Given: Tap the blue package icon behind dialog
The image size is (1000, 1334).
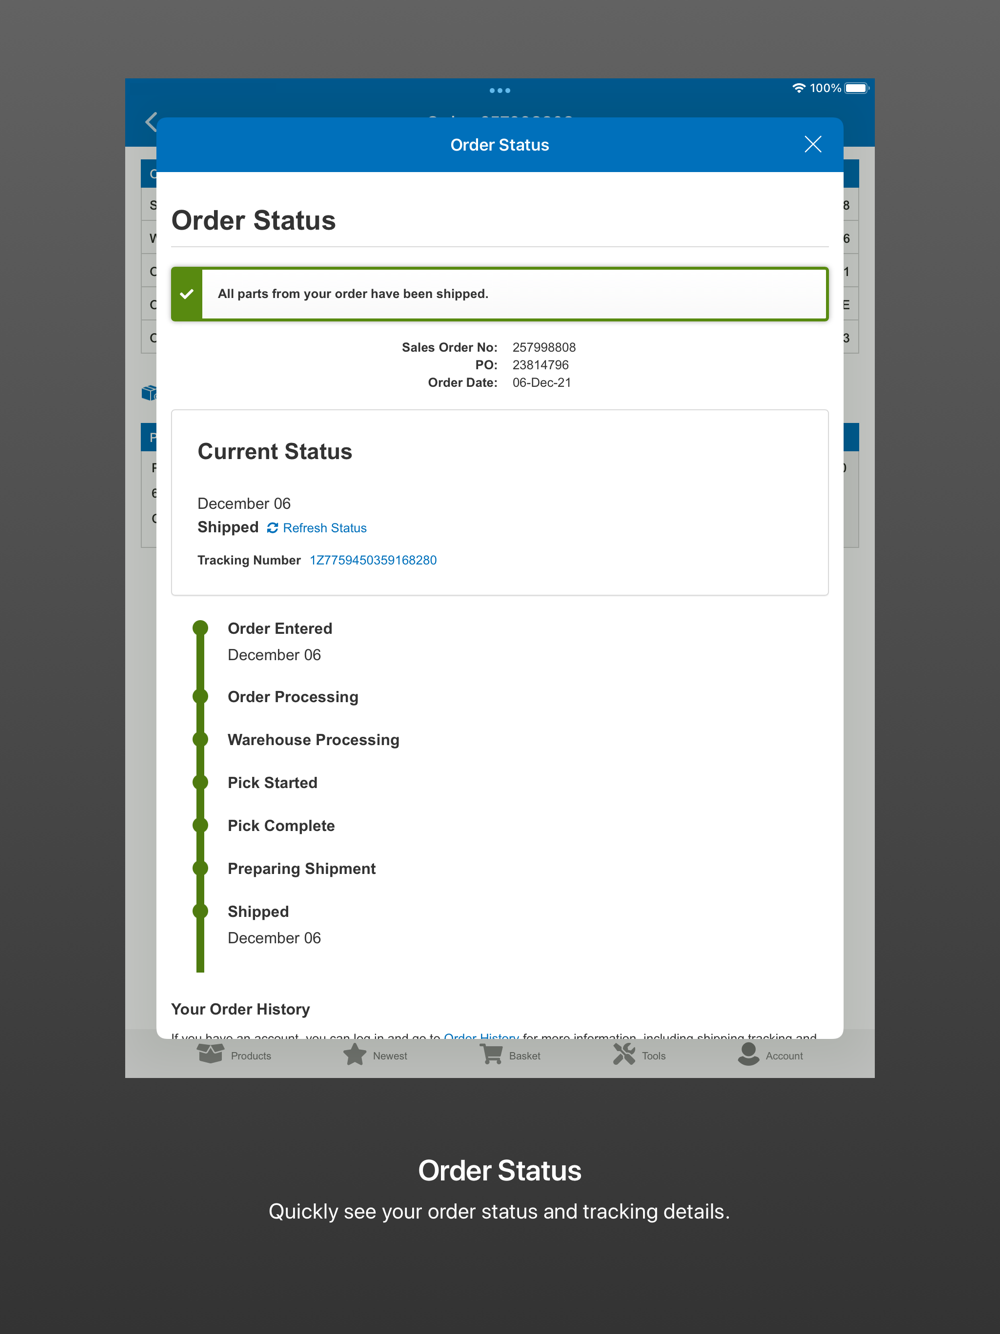Looking at the screenshot, I should (149, 393).
